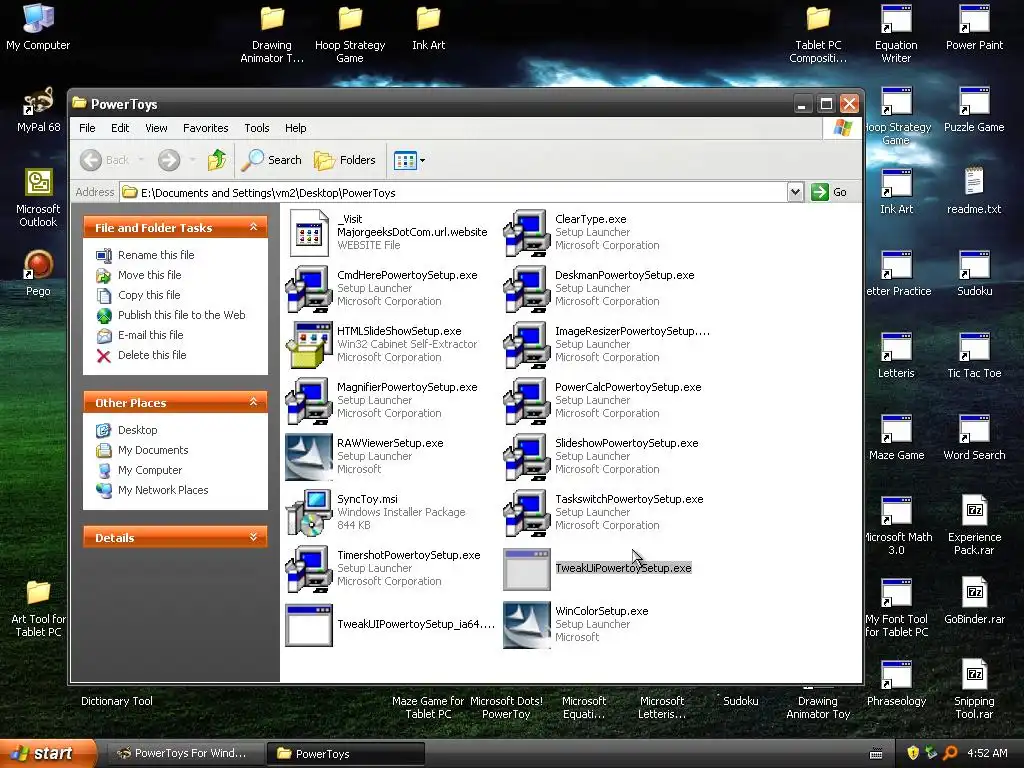Select the CmdHerePowertoySetup.exe icon
The image size is (1024, 768).
tap(309, 289)
